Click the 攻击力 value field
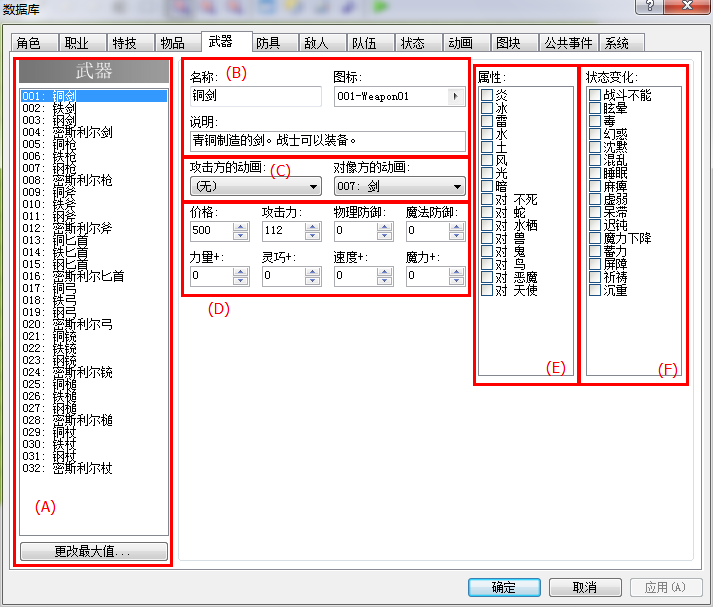The image size is (713, 607). point(284,231)
